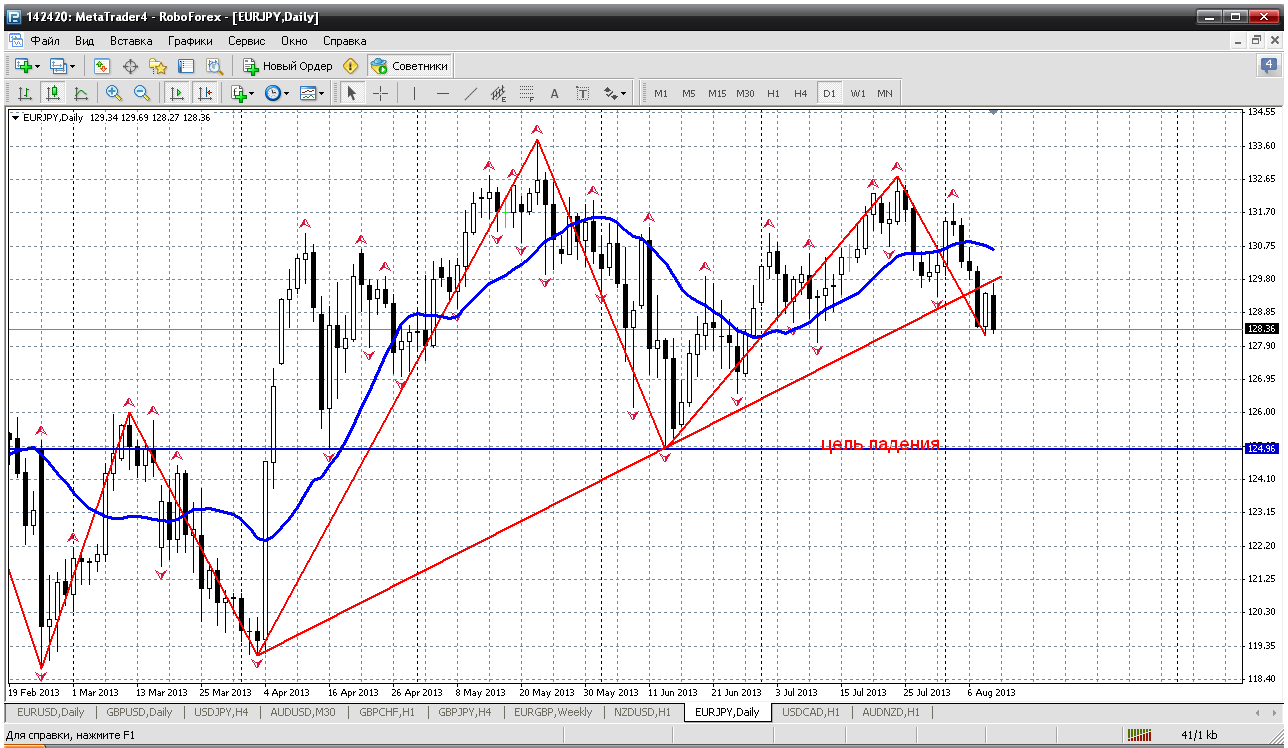Zoom out on the chart
The width and height of the screenshot is (1288, 748).
click(x=142, y=93)
